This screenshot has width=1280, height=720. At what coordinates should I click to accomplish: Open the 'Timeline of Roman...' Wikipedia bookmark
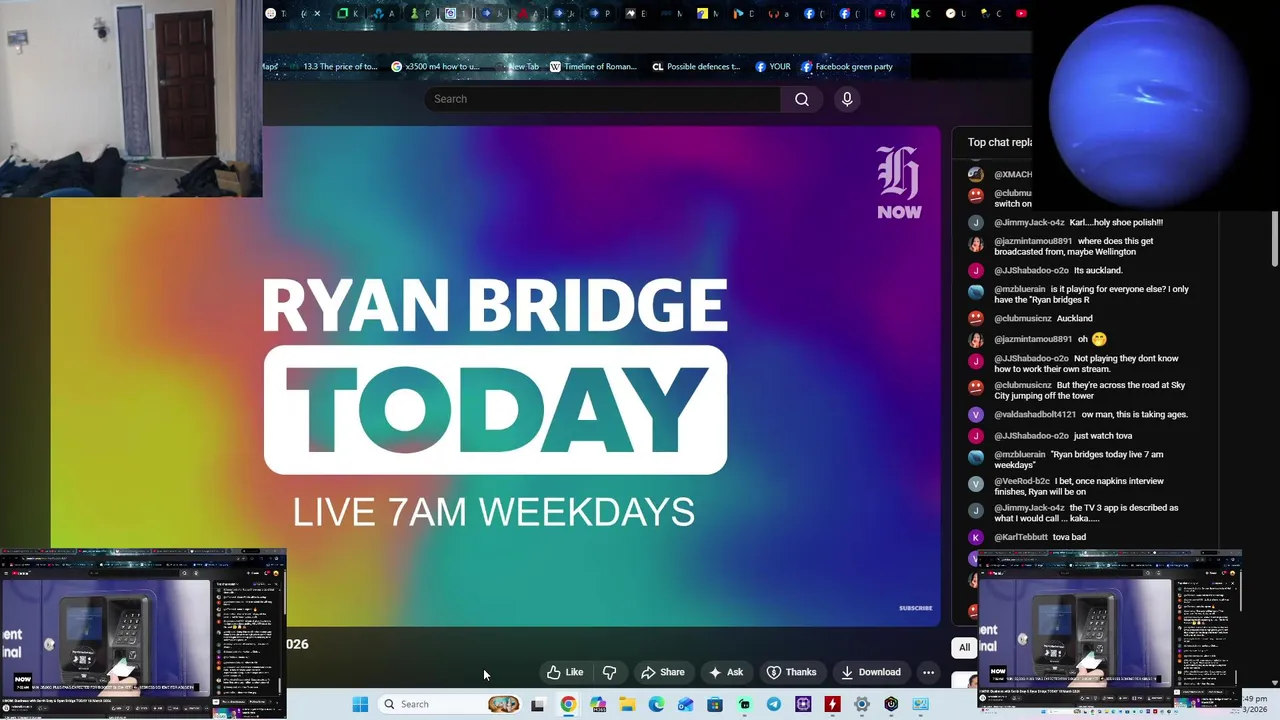593,67
